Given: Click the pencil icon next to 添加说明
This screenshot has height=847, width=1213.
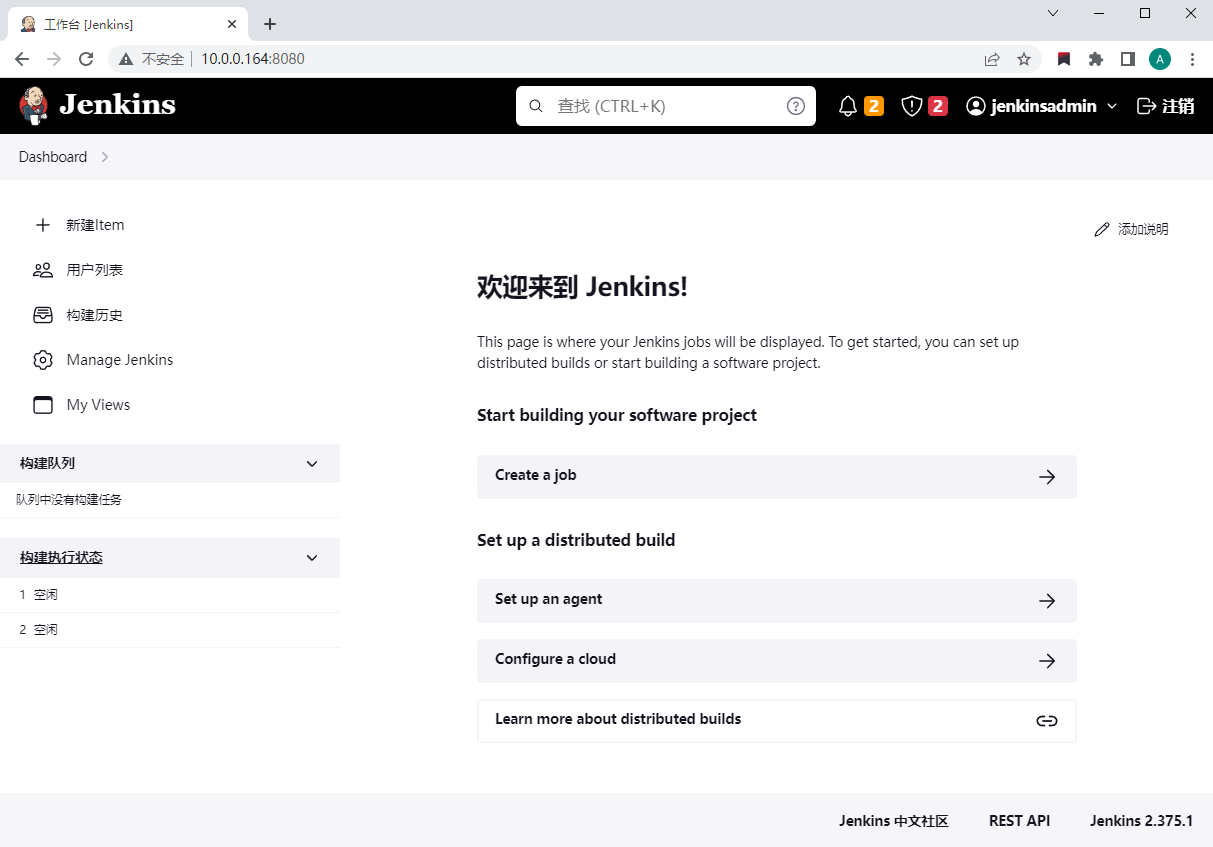Looking at the screenshot, I should (1102, 229).
